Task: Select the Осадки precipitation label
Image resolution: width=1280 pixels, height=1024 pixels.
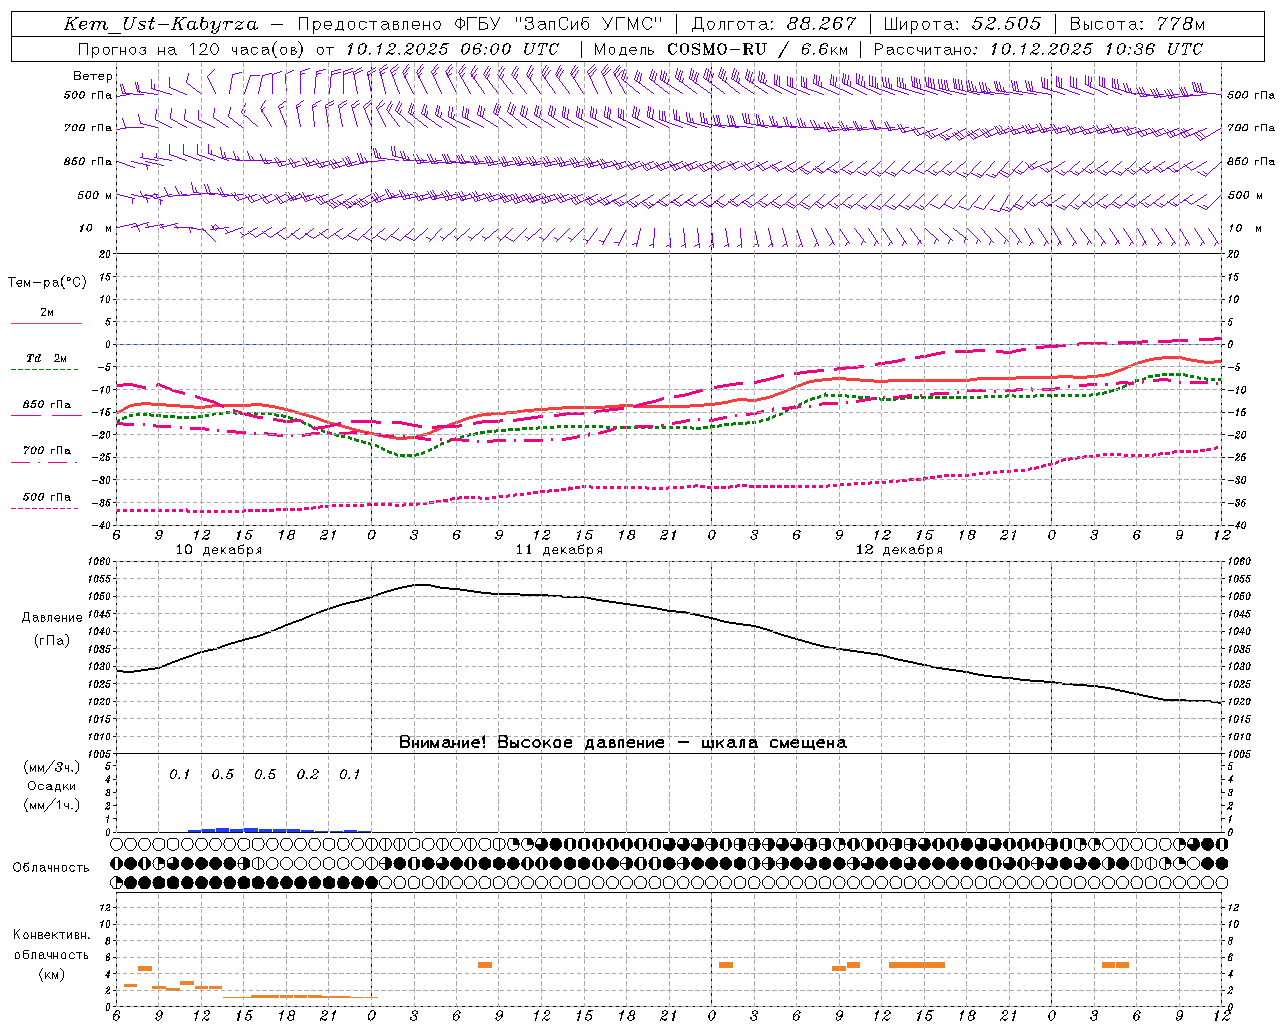Action: [52, 786]
